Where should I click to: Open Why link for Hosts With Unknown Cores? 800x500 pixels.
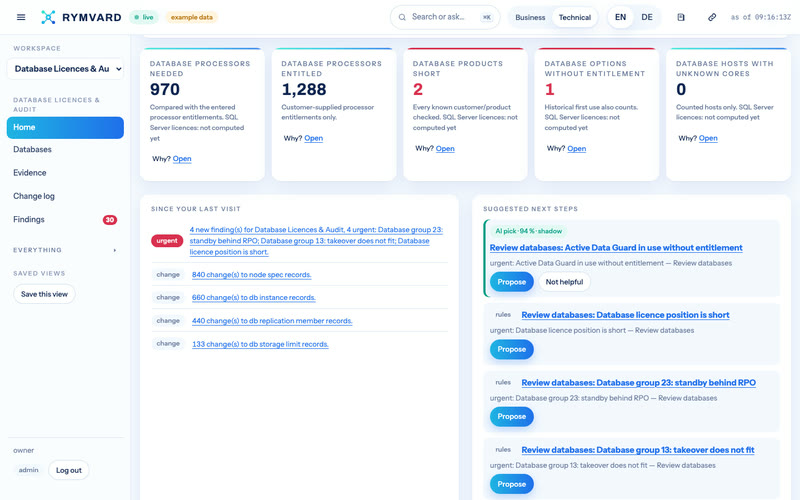[x=708, y=138]
